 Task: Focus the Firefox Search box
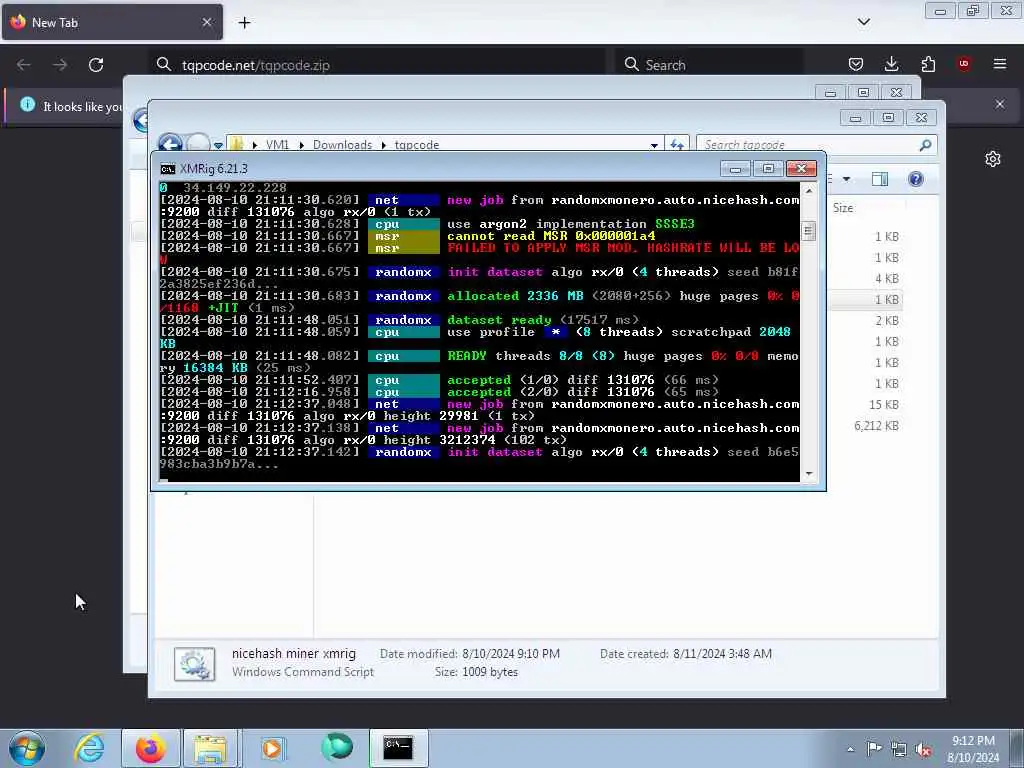click(710, 65)
